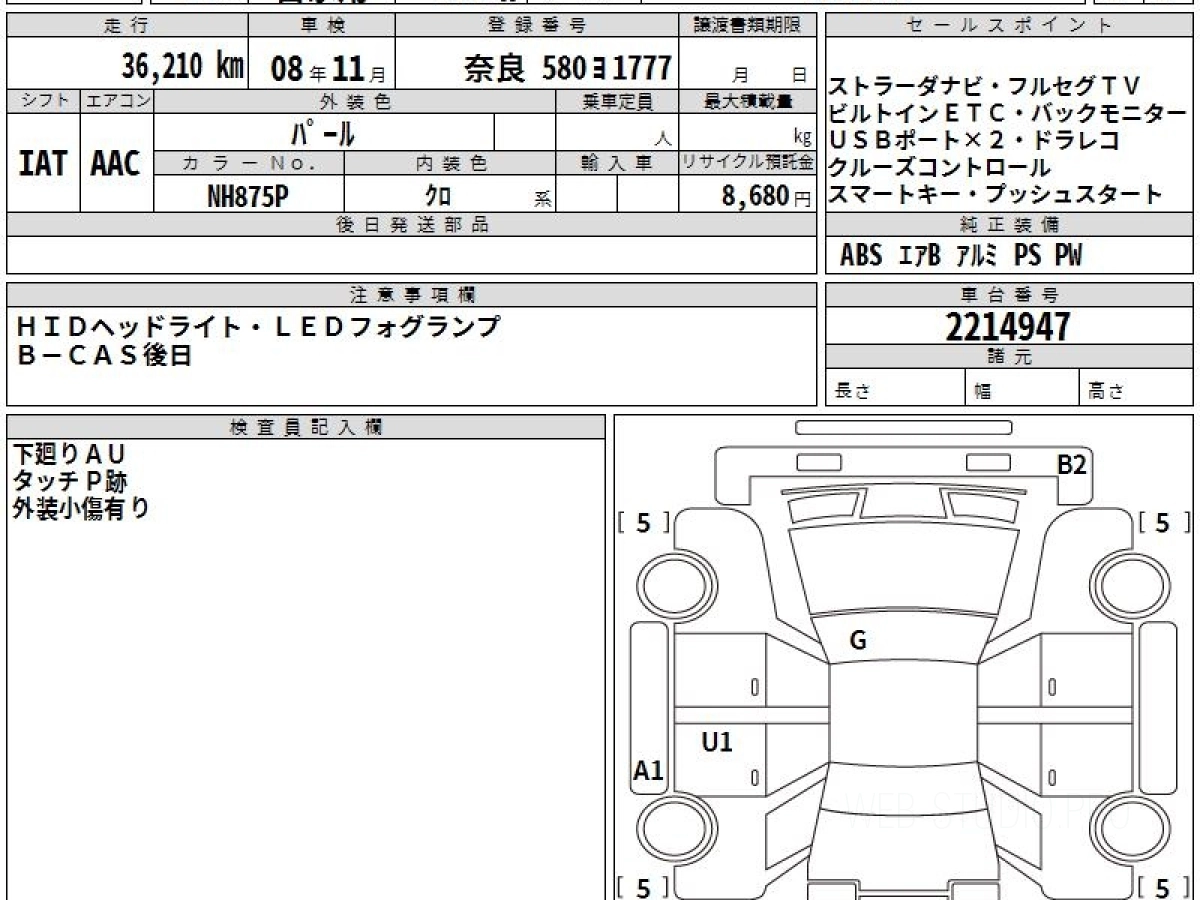Viewport: 1200px width, 900px height.
Task: Select the エアB equipment label
Action: click(920, 256)
